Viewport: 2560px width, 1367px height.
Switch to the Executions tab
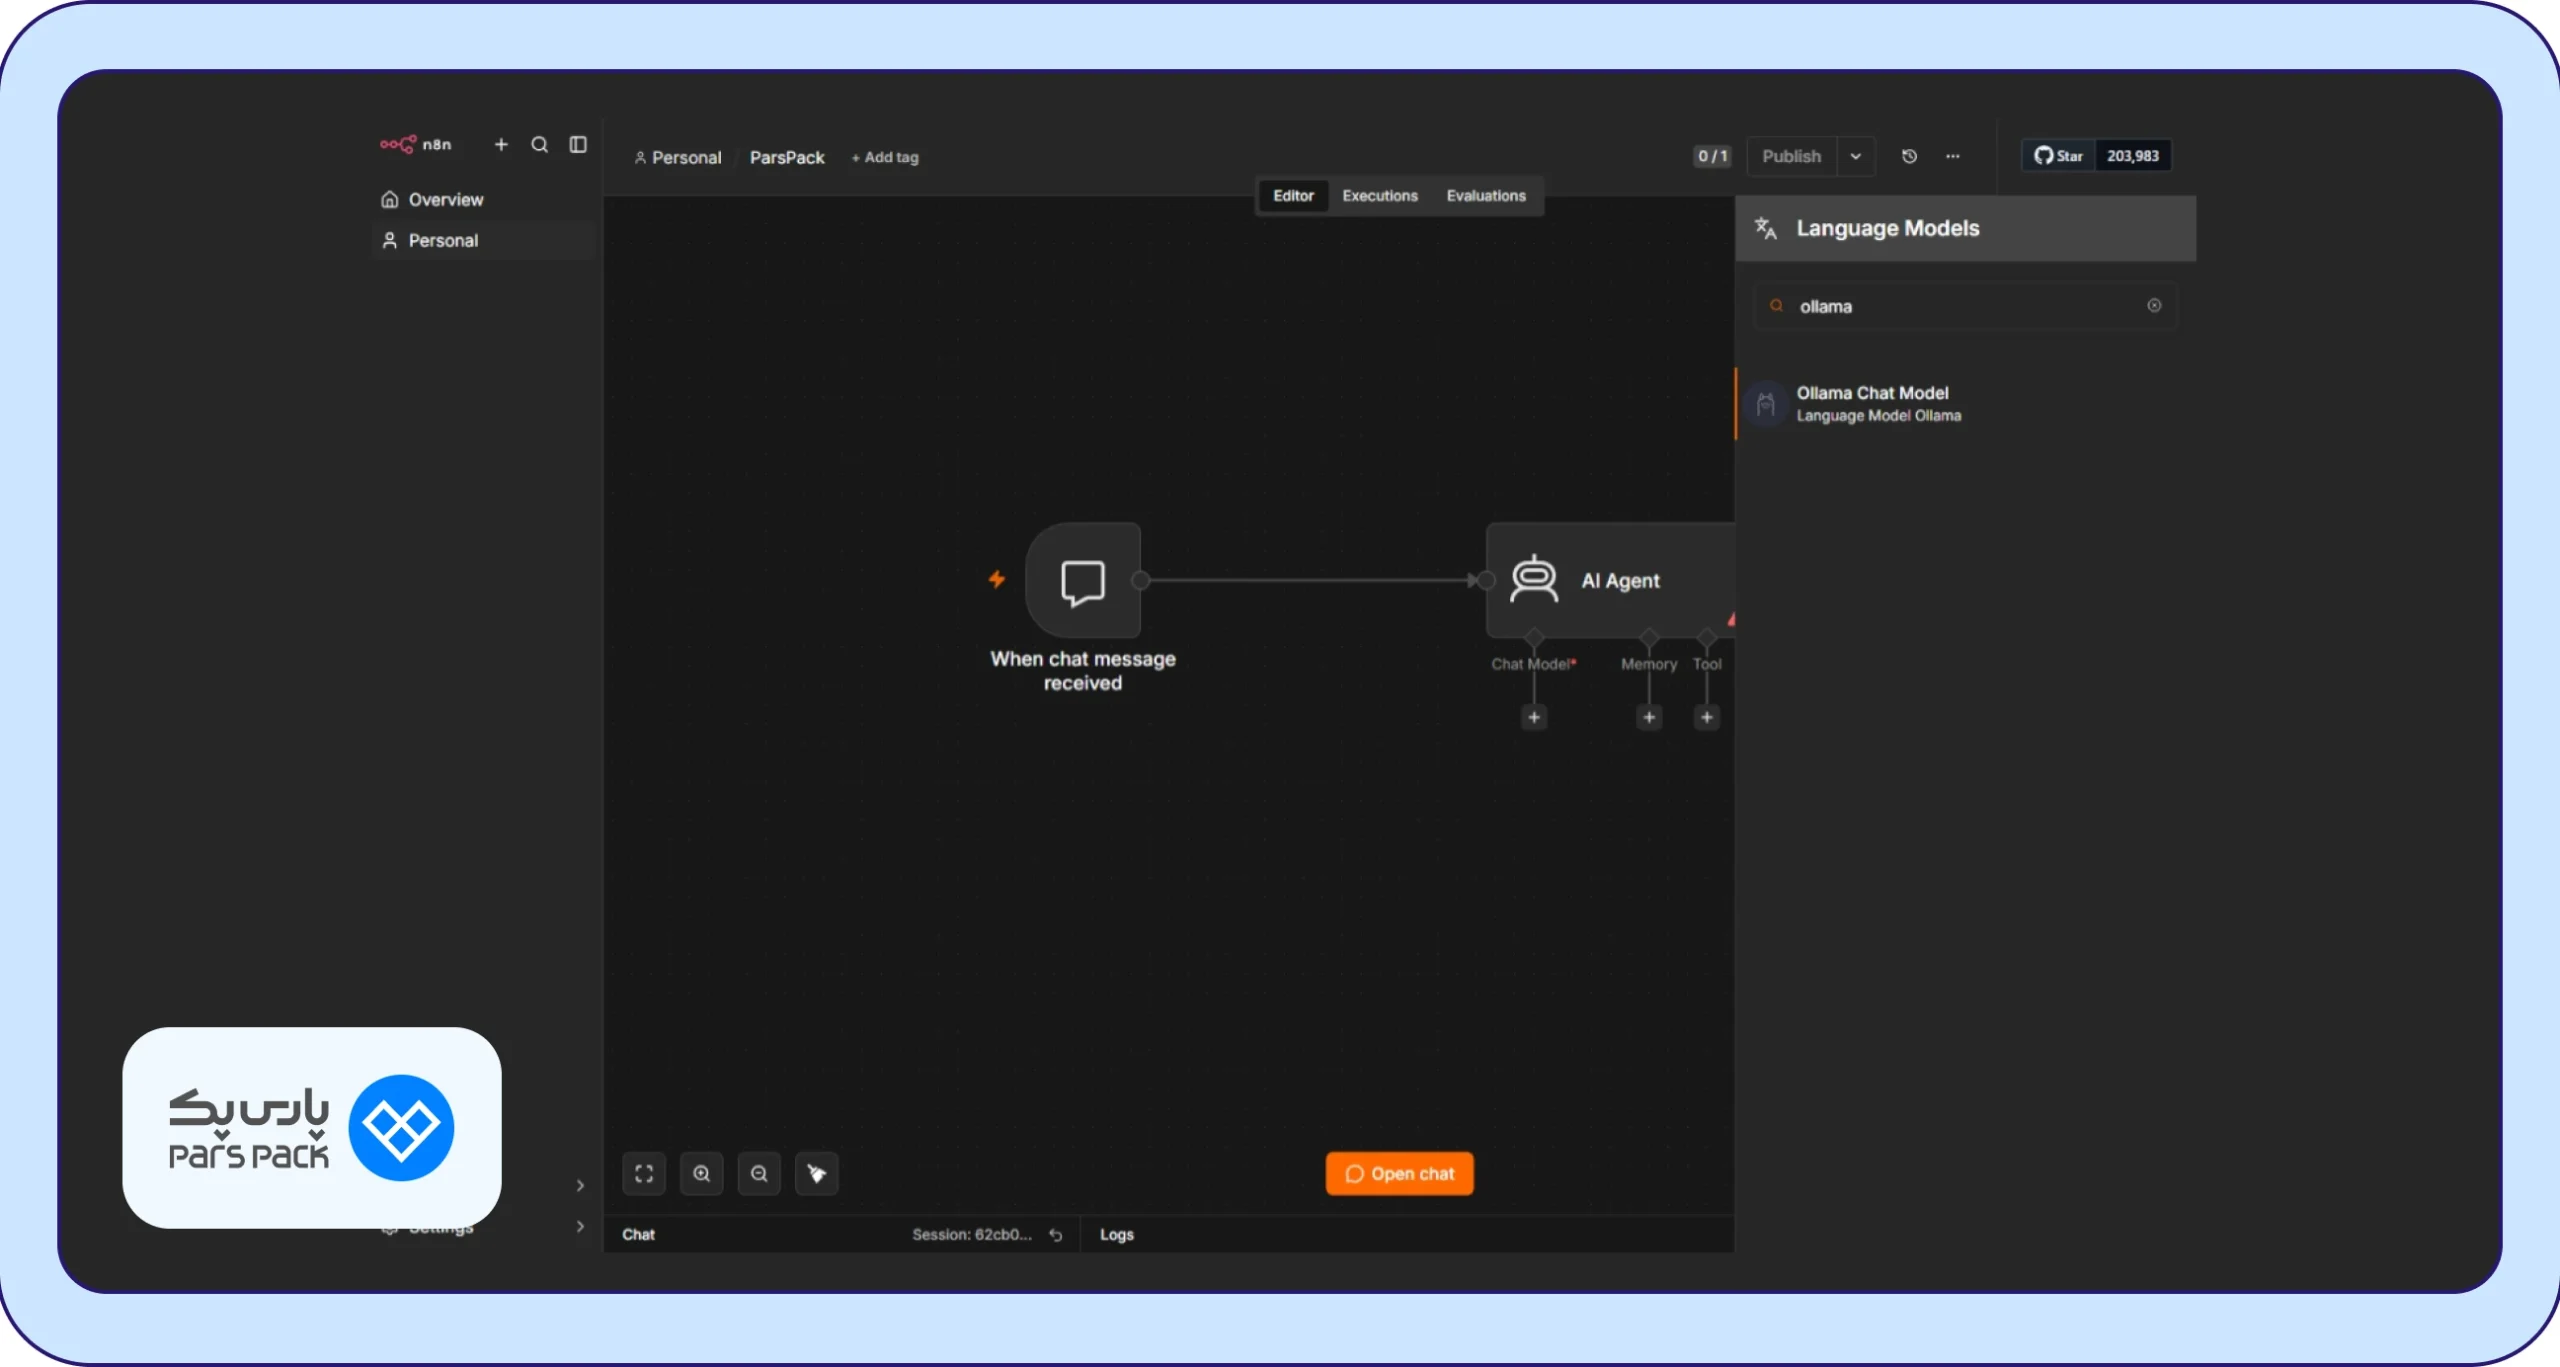(1380, 196)
